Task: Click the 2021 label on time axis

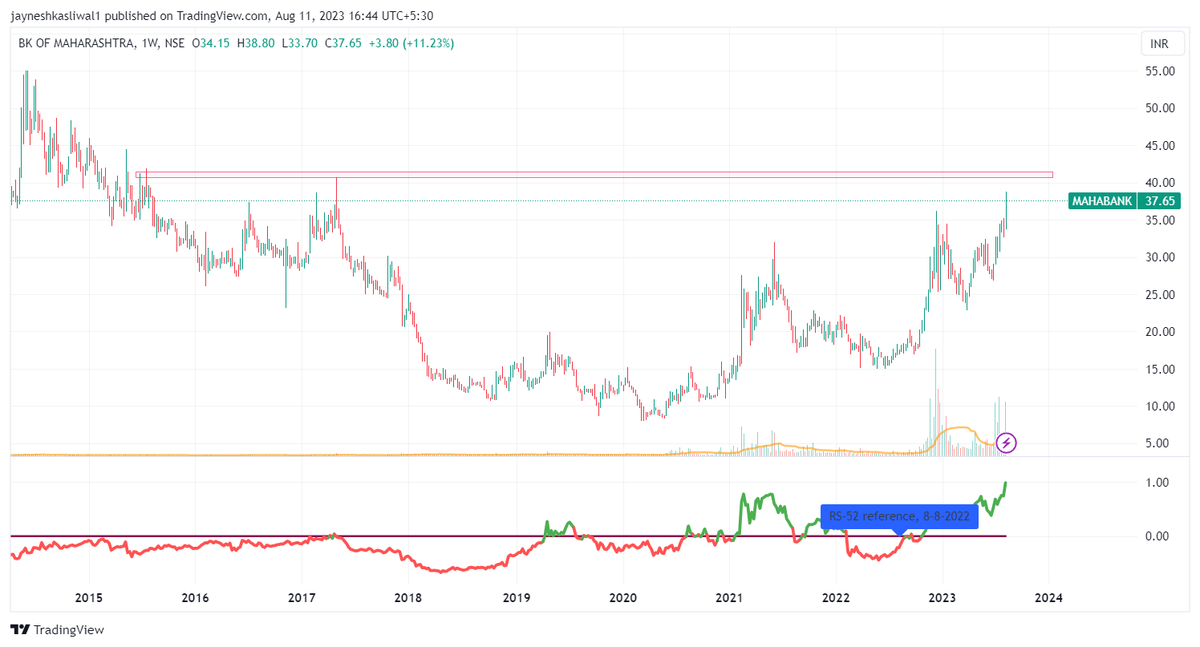Action: pos(729,598)
